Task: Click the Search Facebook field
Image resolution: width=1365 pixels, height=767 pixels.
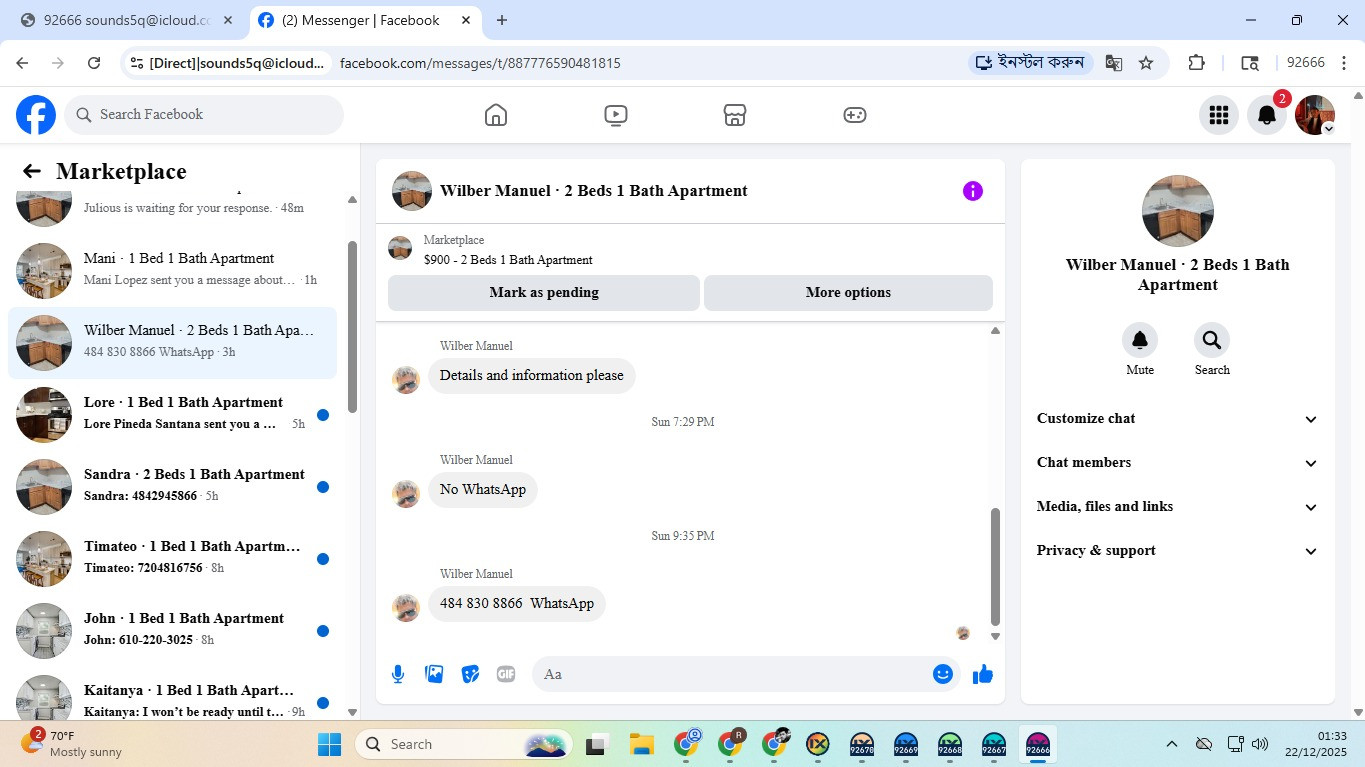Action: click(204, 115)
